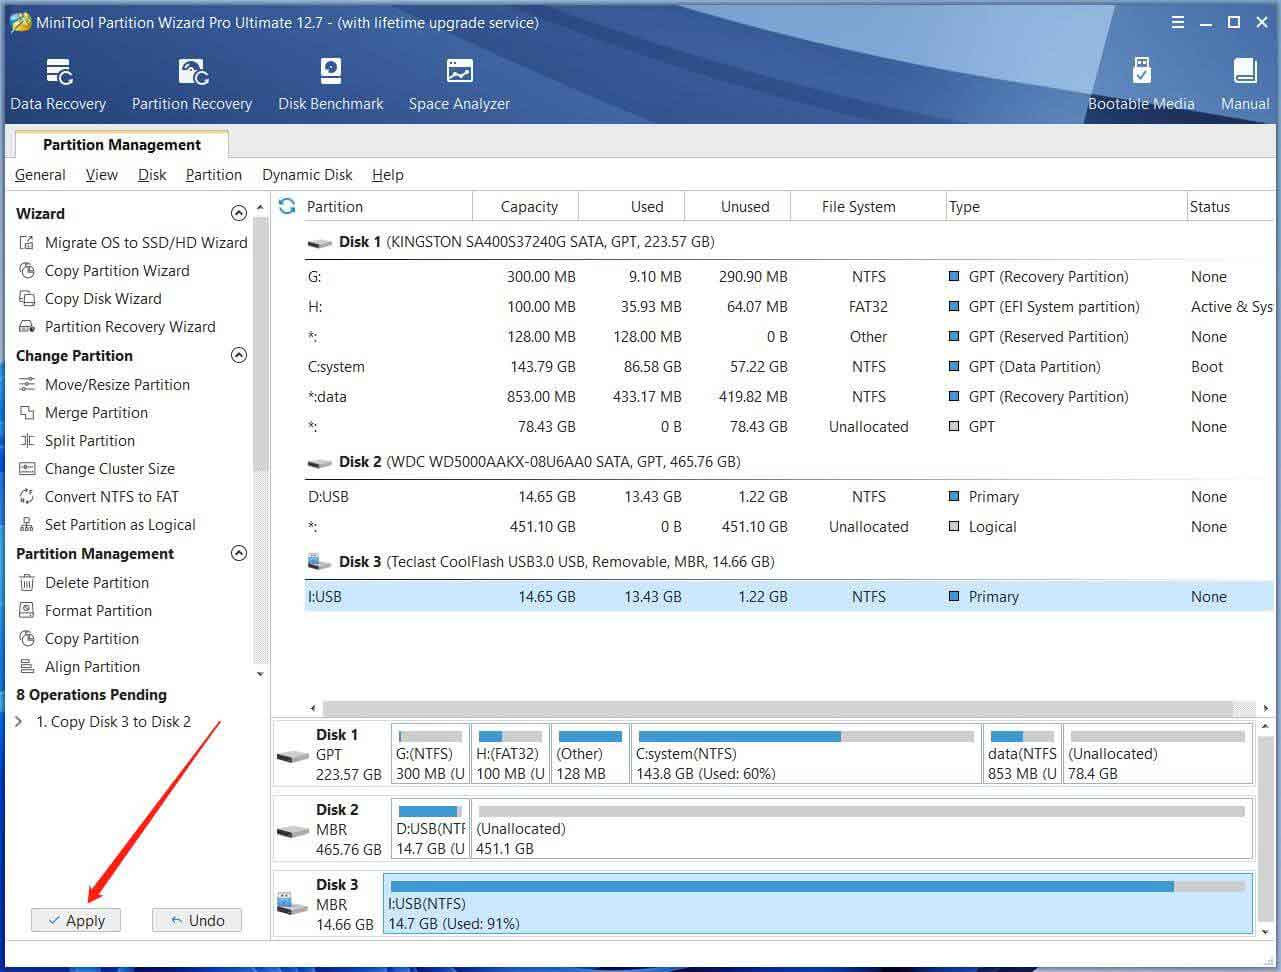Image resolution: width=1281 pixels, height=972 pixels.
Task: Select the D:USB block in Disk 2 map
Action: [x=430, y=829]
